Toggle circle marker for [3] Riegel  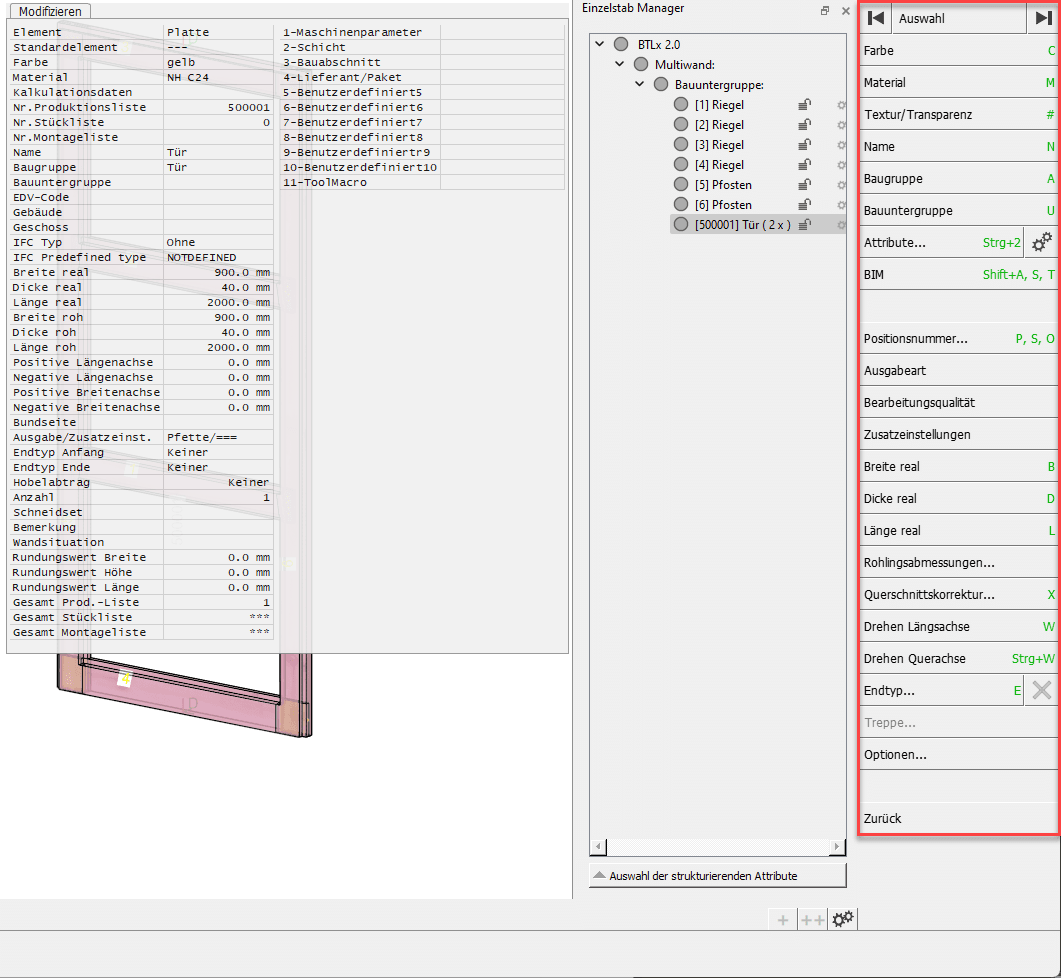tap(681, 145)
